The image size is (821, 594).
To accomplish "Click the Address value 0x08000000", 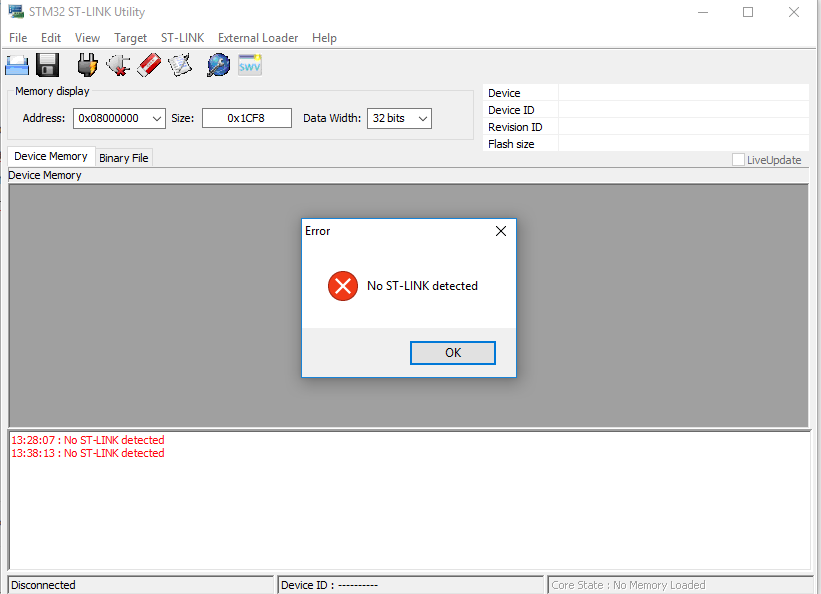I will click(x=108, y=118).
